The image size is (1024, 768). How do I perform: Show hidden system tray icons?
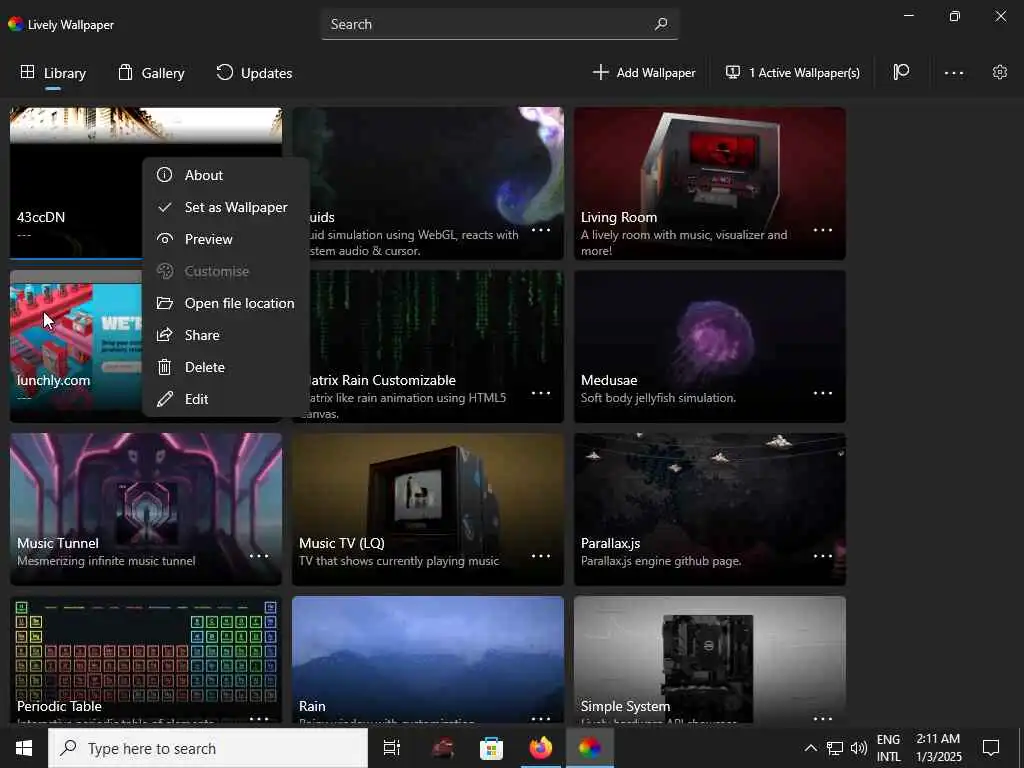pos(810,748)
